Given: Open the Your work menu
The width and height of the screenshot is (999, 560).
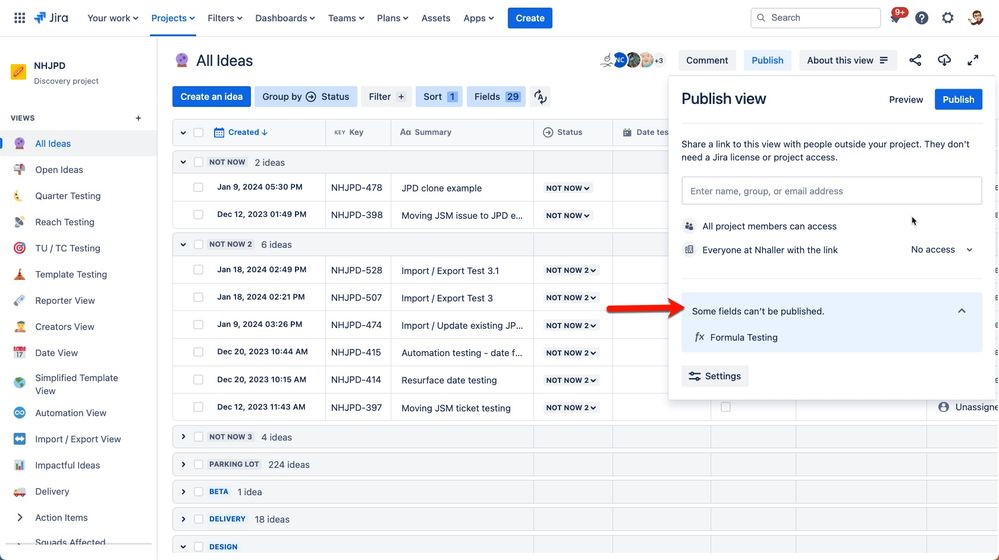Looking at the screenshot, I should [x=113, y=18].
